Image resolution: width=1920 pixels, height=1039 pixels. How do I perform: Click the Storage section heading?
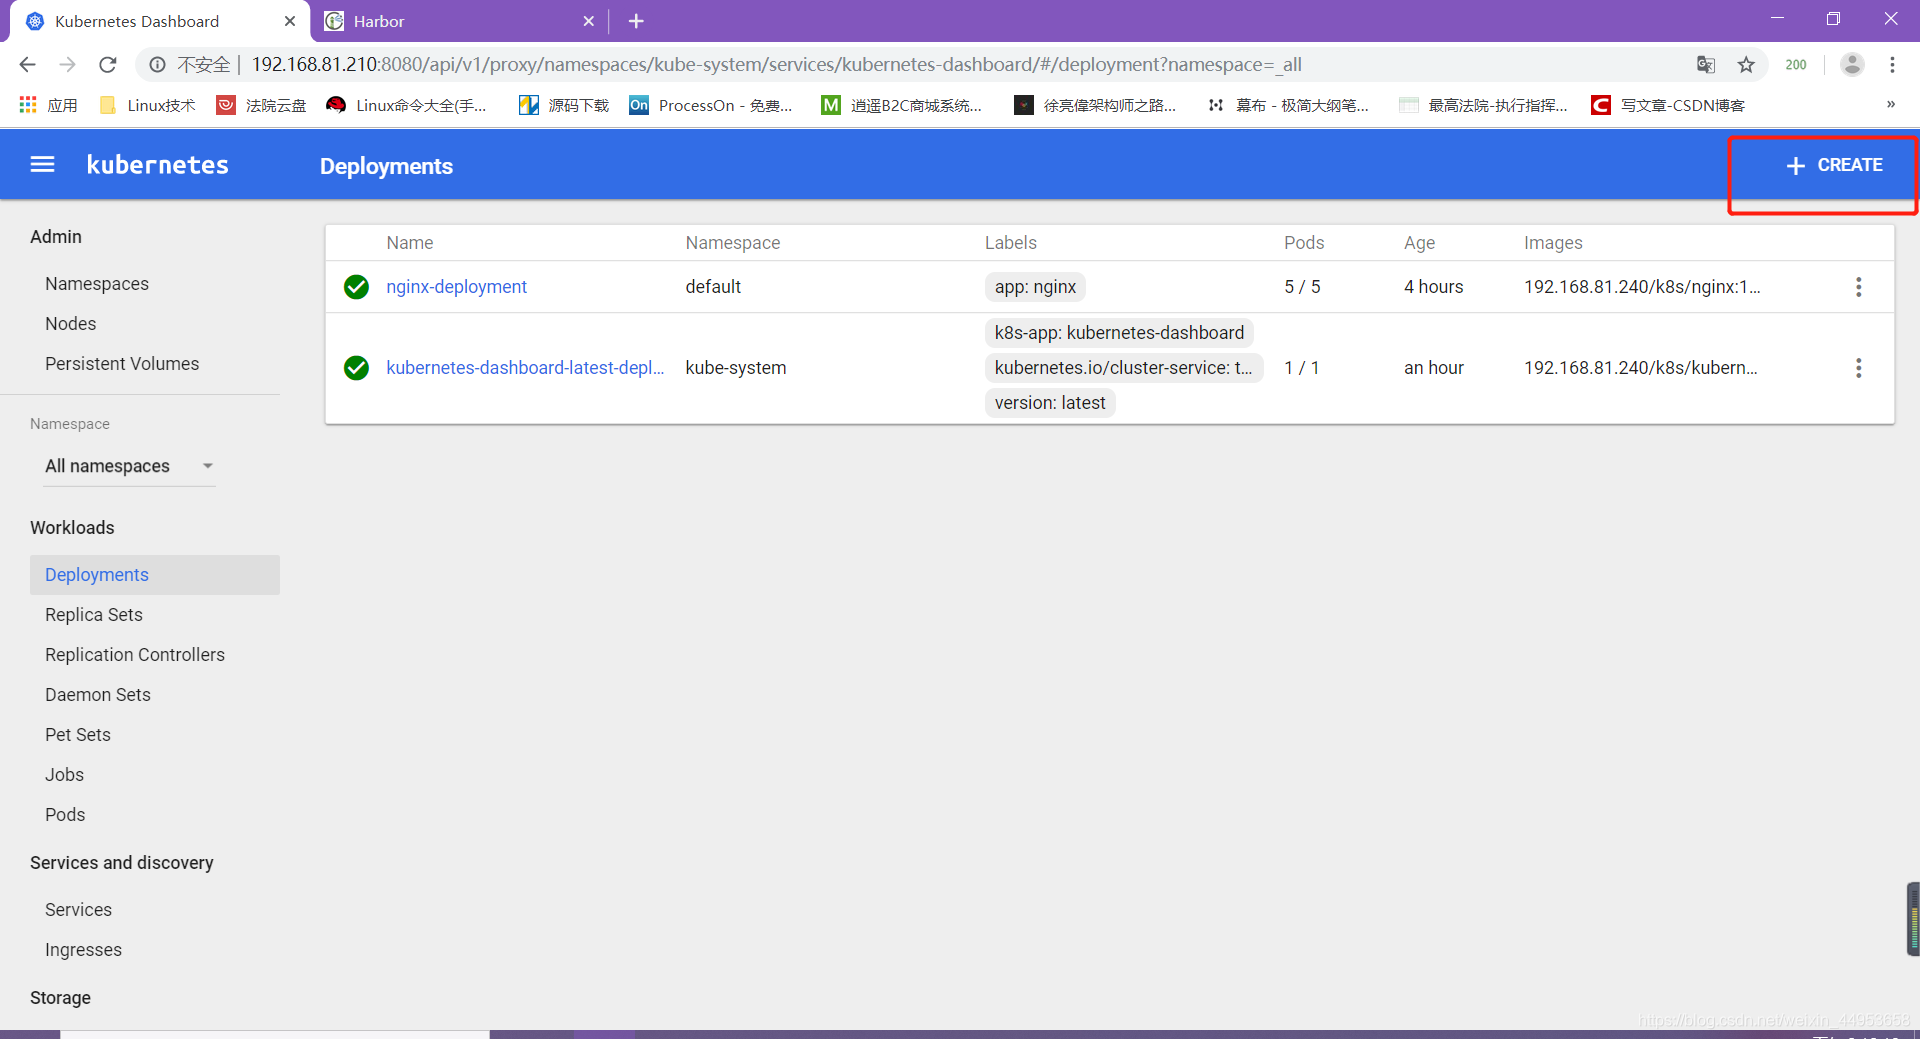(x=60, y=998)
